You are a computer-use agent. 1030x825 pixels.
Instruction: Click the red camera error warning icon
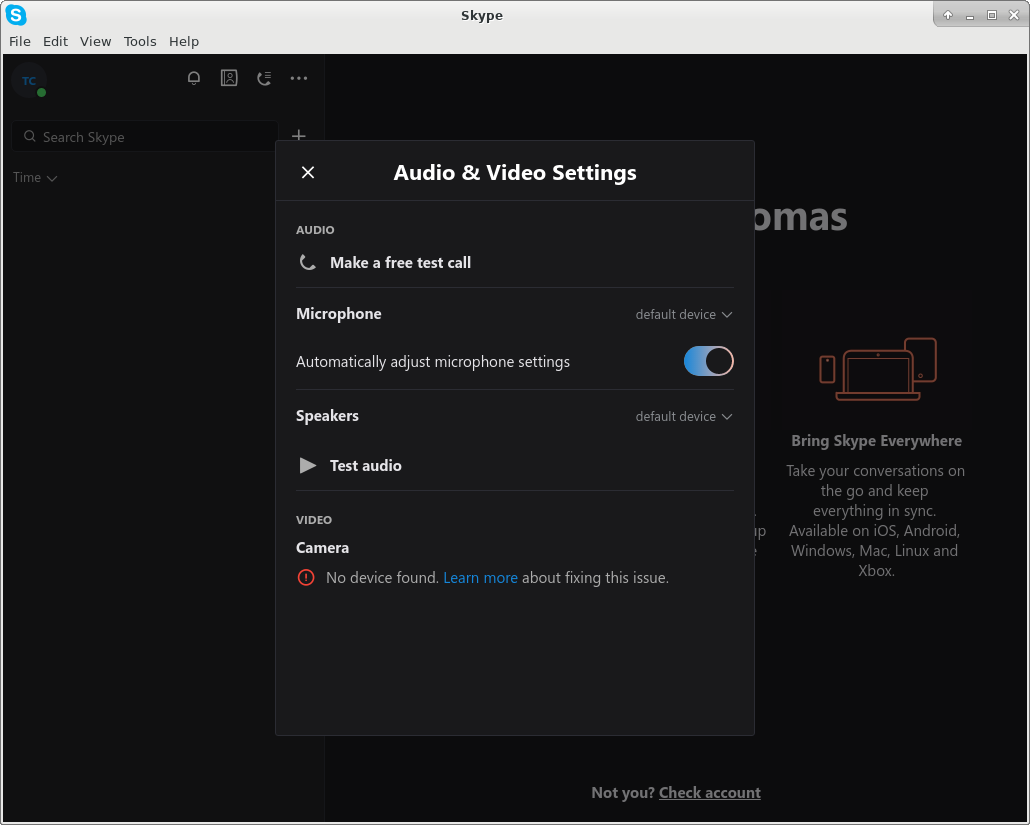coord(306,577)
